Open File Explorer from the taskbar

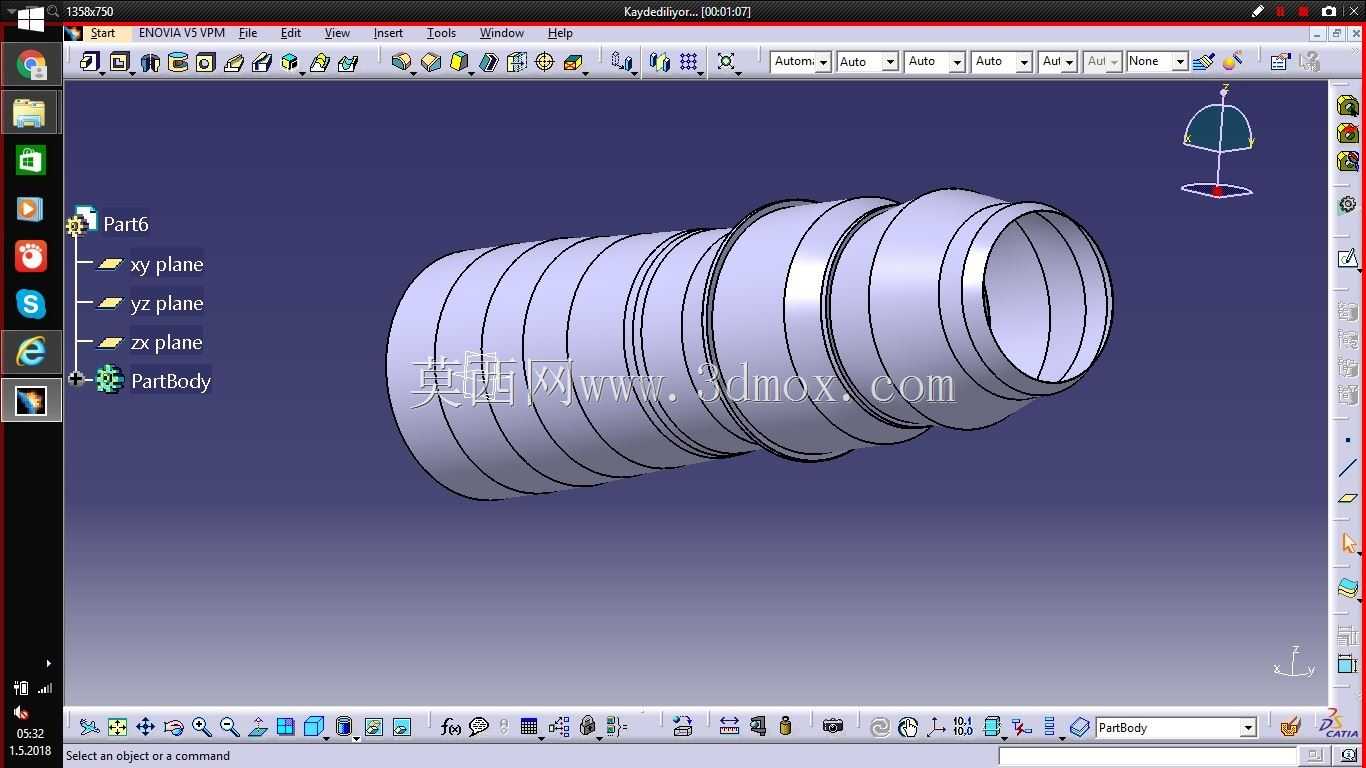click(x=30, y=113)
